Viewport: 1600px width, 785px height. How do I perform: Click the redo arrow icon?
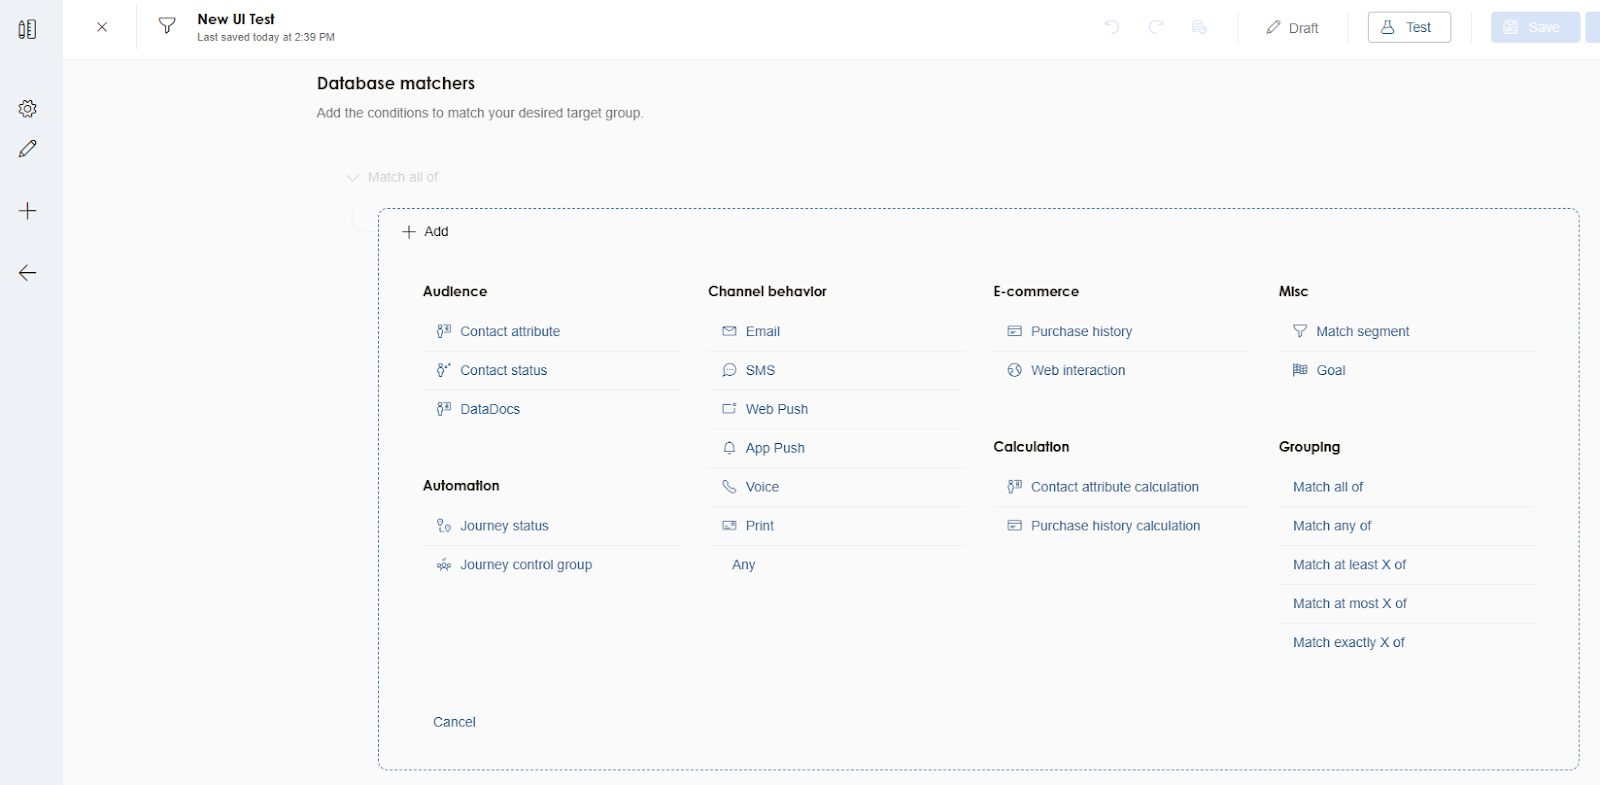[x=1156, y=27]
